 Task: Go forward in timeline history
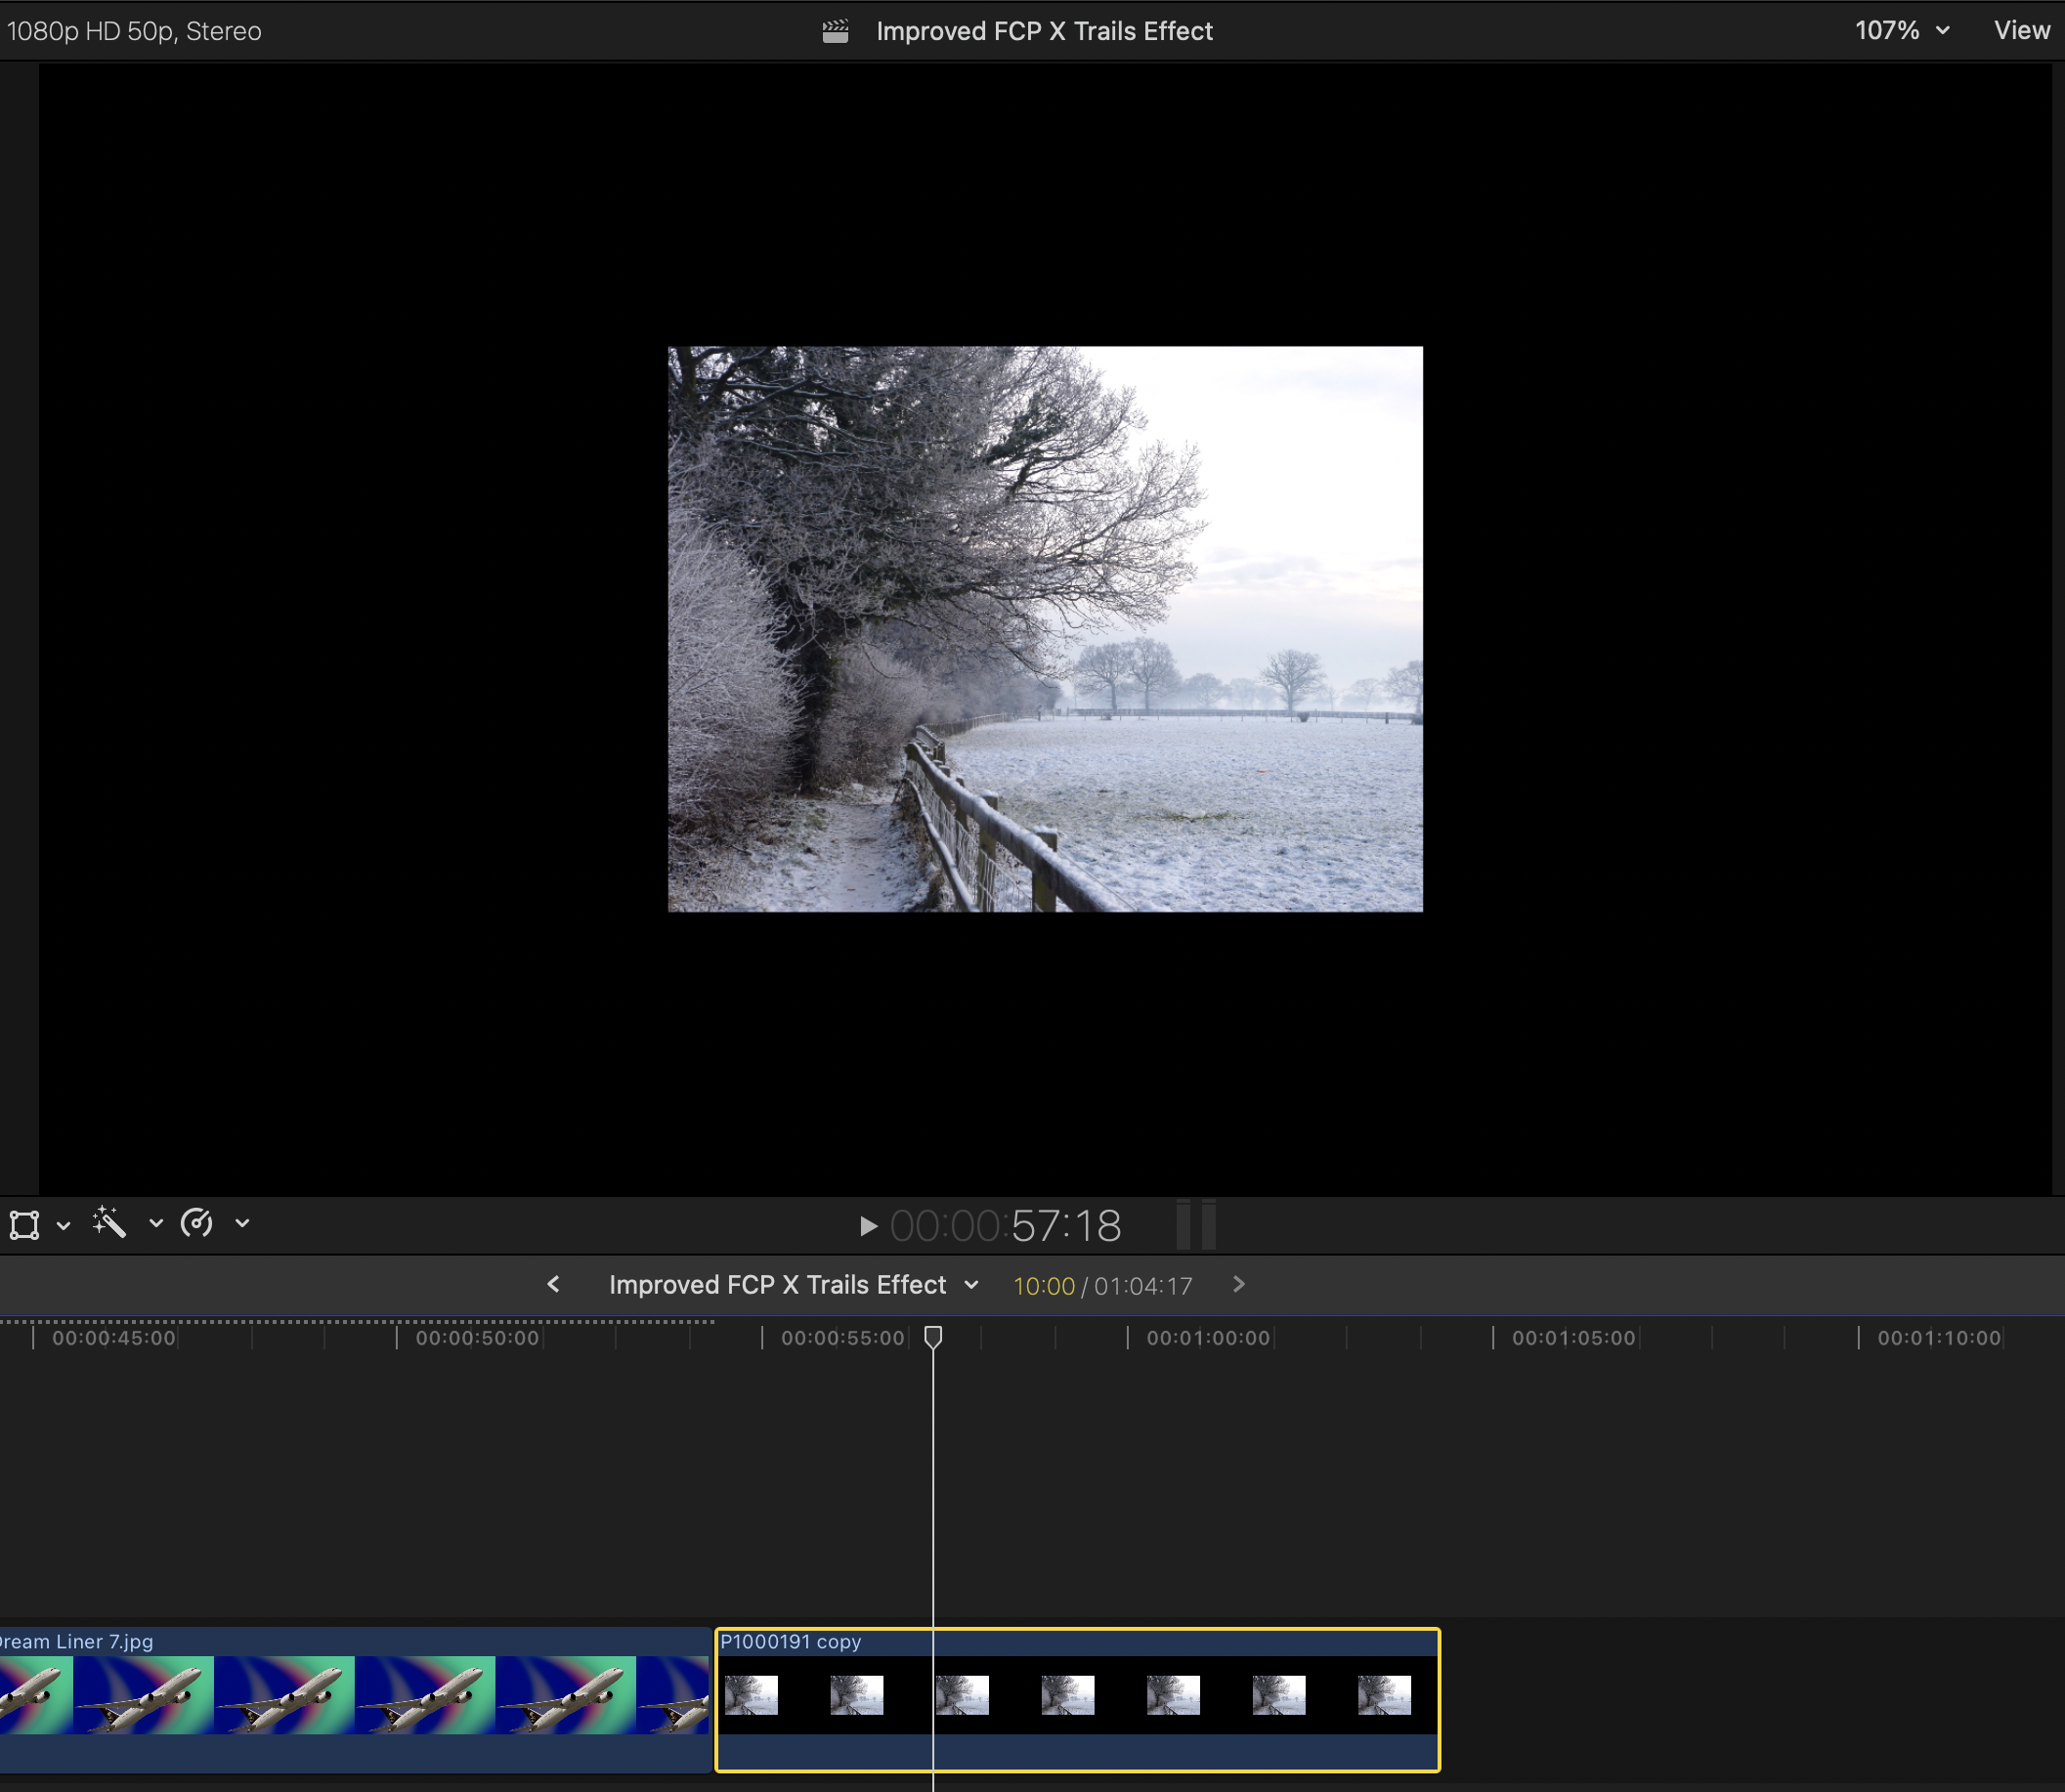1239,1285
